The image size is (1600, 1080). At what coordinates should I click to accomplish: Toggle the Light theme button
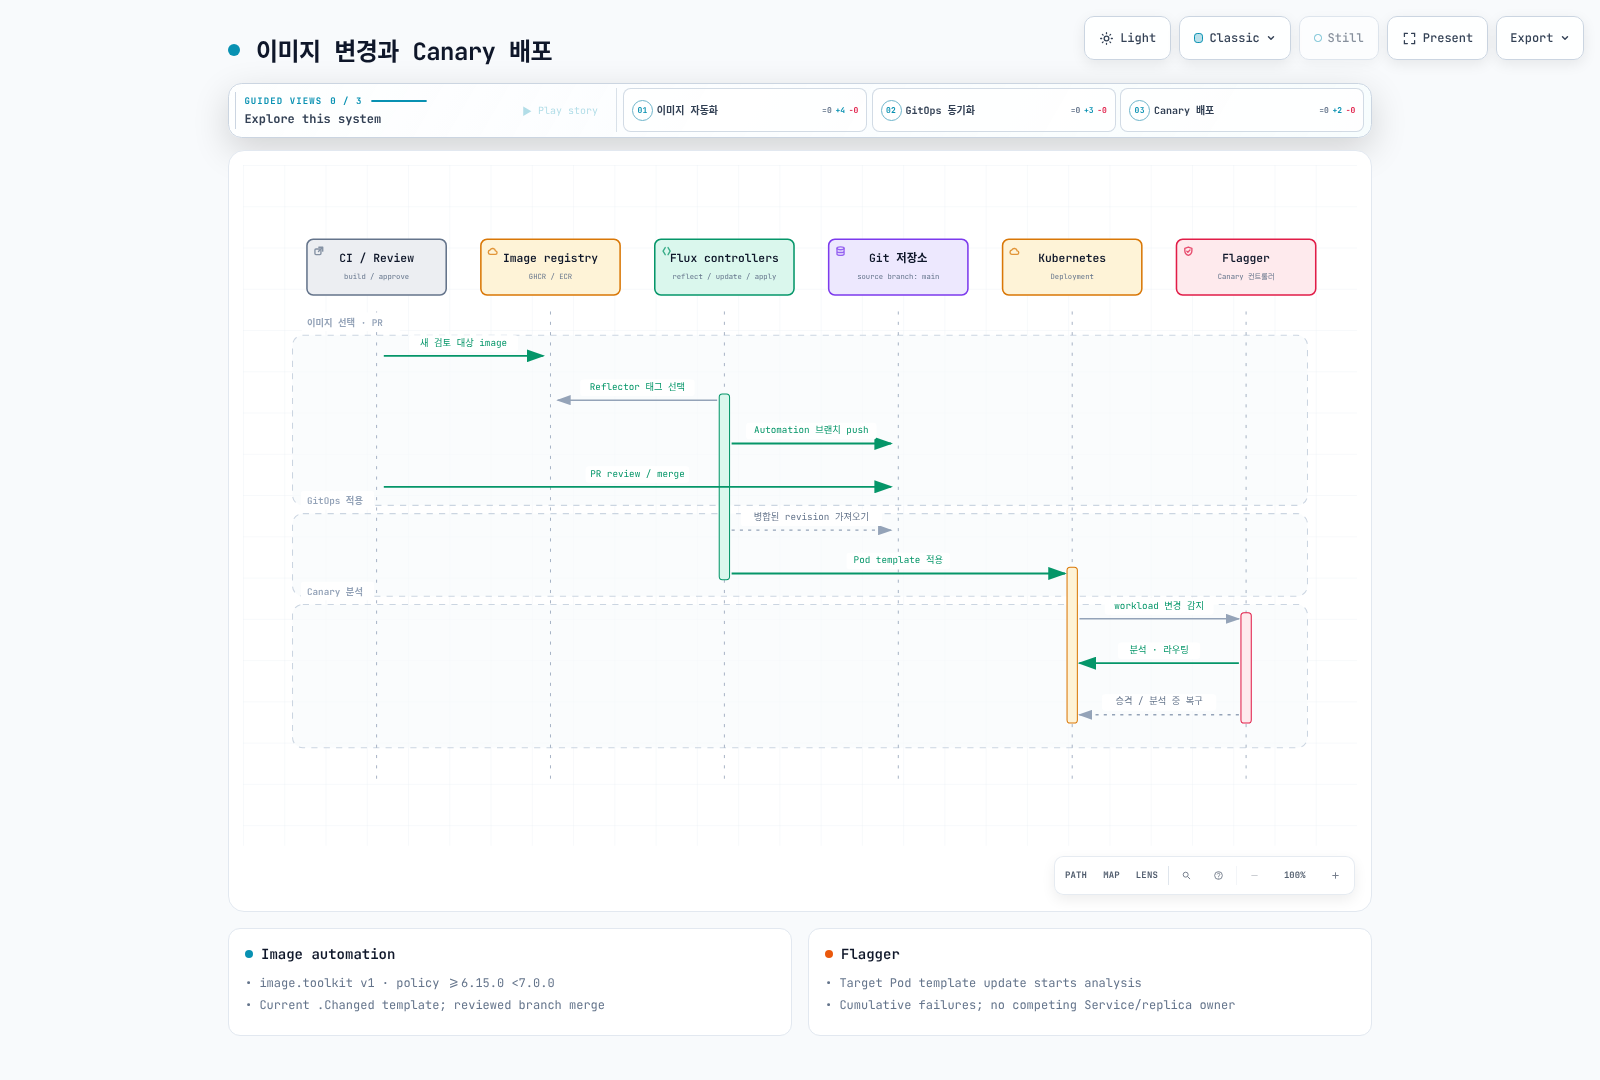point(1127,38)
